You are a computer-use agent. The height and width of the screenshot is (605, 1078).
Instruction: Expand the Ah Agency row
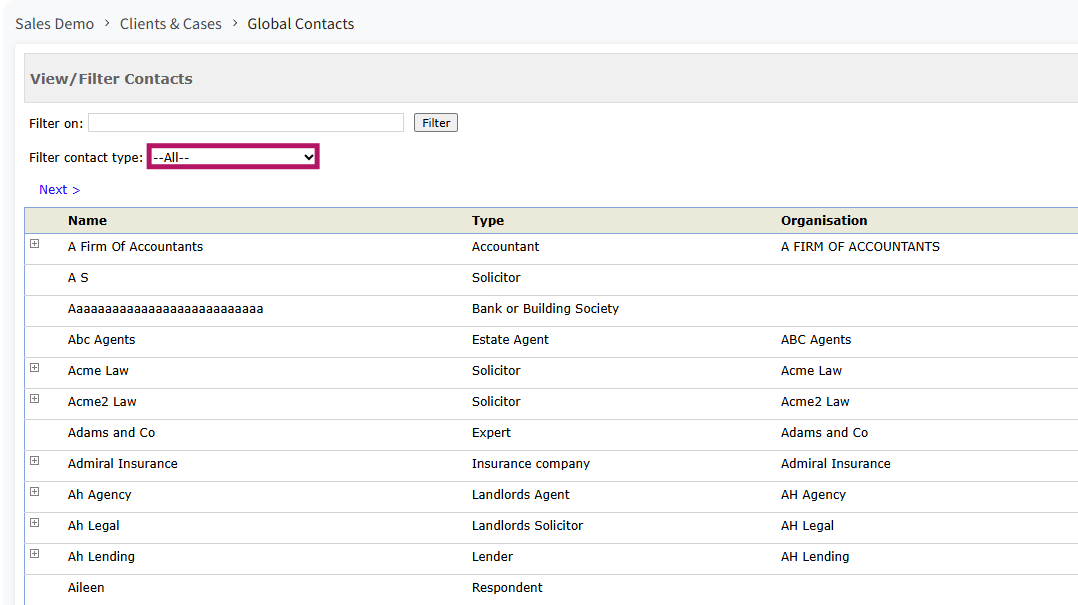[x=34, y=491]
